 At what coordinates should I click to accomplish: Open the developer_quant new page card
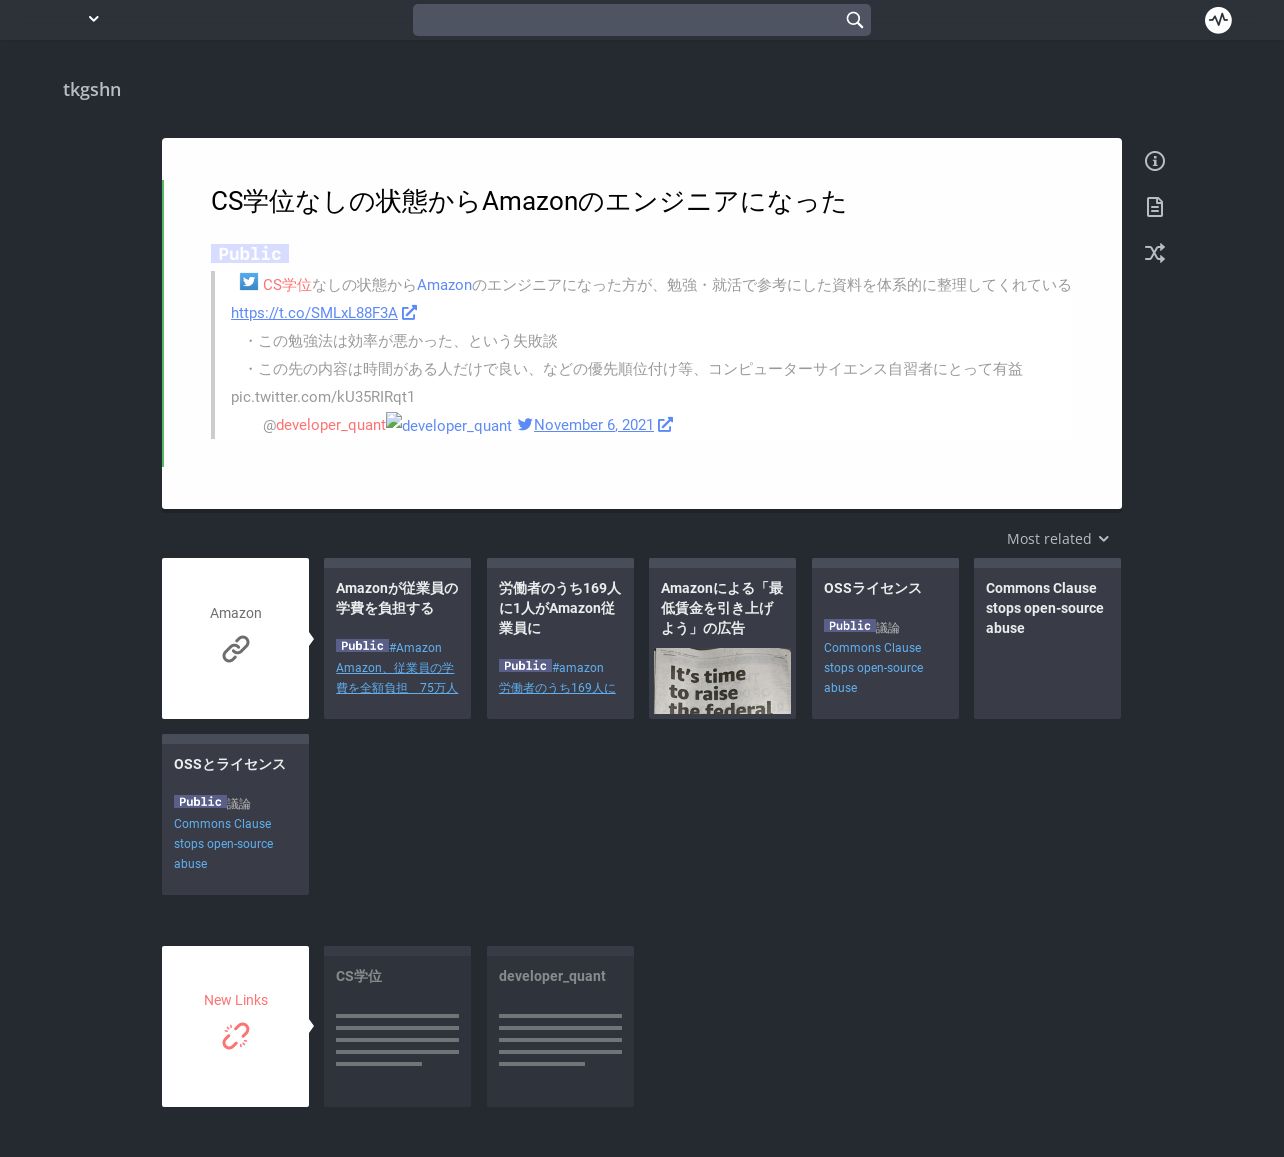(x=560, y=1026)
